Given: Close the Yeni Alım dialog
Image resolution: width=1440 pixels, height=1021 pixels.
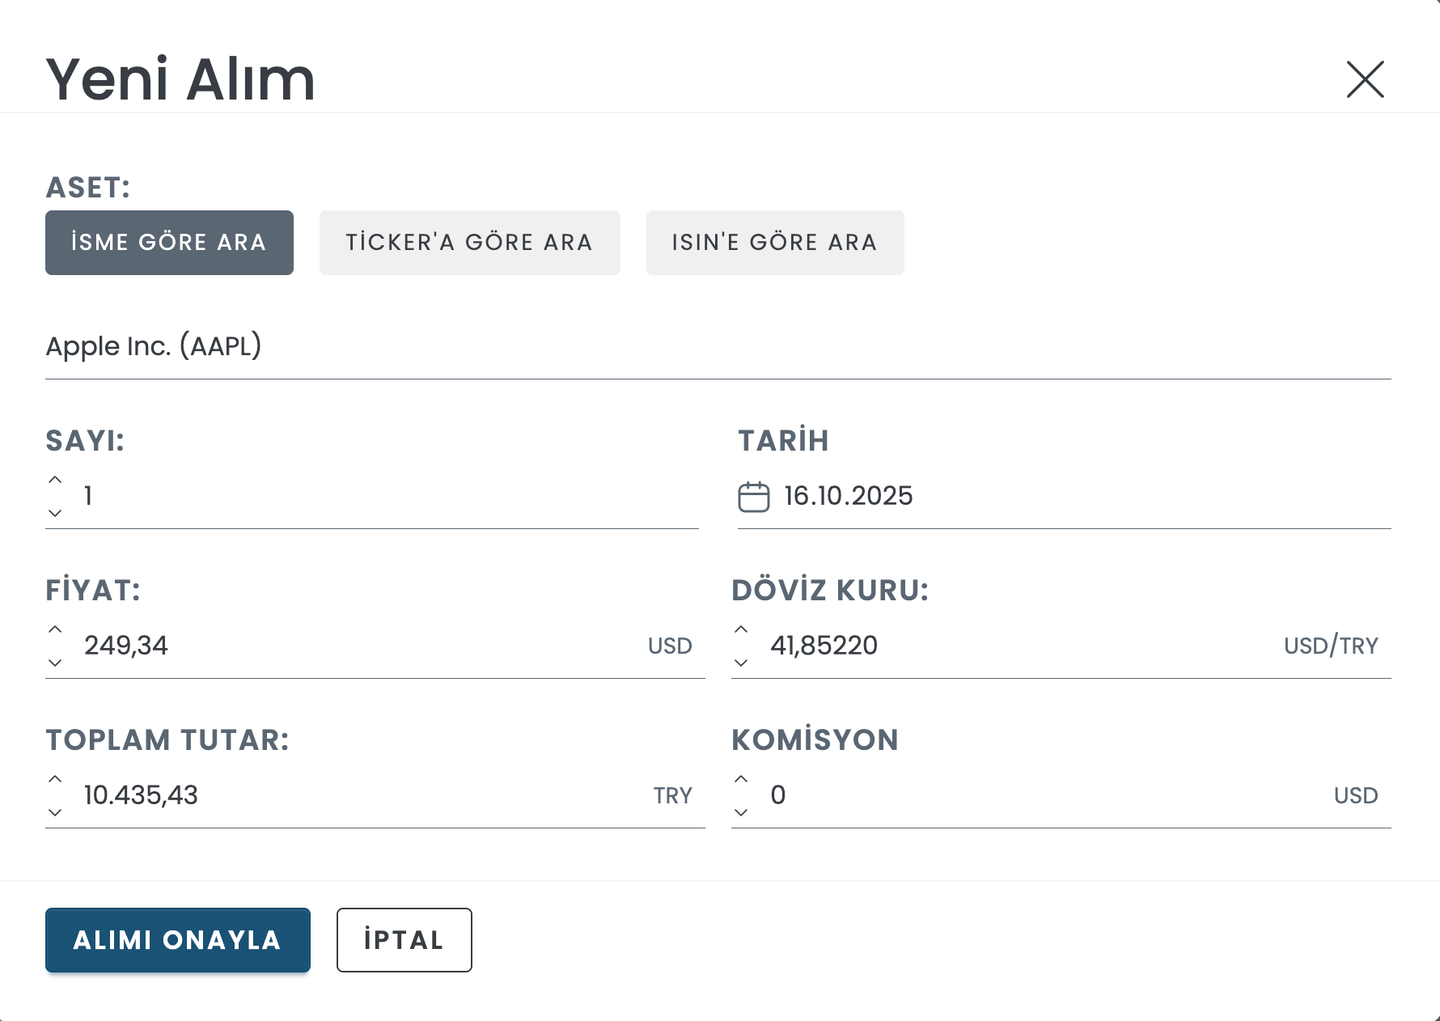Looking at the screenshot, I should pyautogui.click(x=1365, y=79).
